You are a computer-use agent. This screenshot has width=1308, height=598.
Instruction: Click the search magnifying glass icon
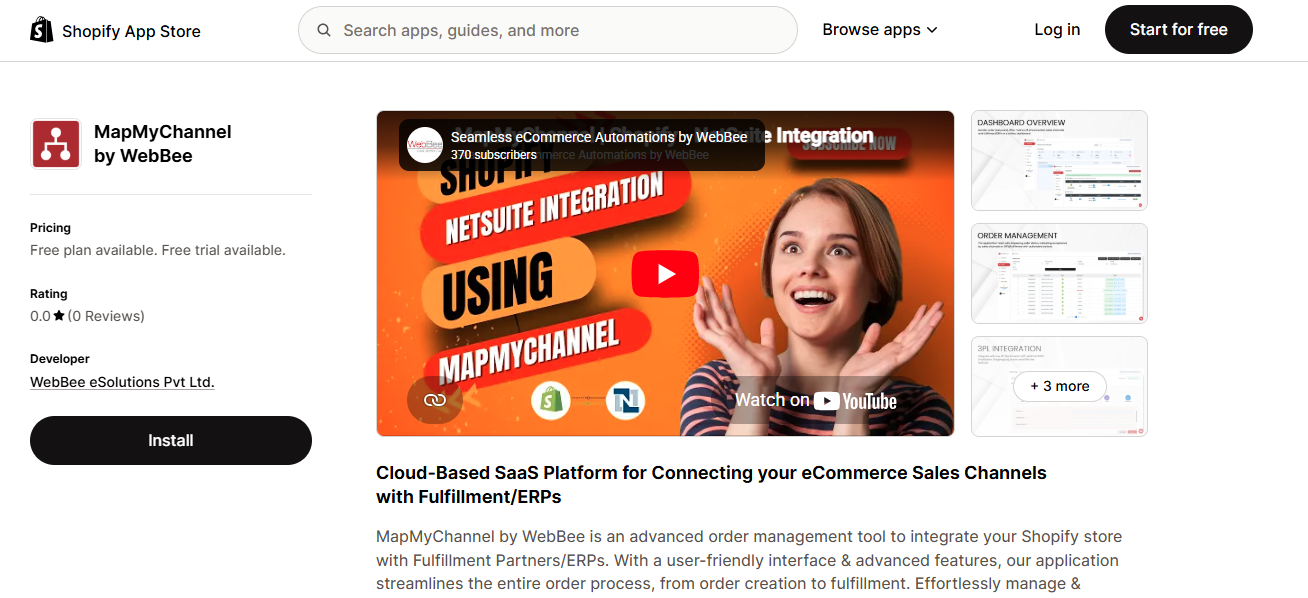point(323,30)
